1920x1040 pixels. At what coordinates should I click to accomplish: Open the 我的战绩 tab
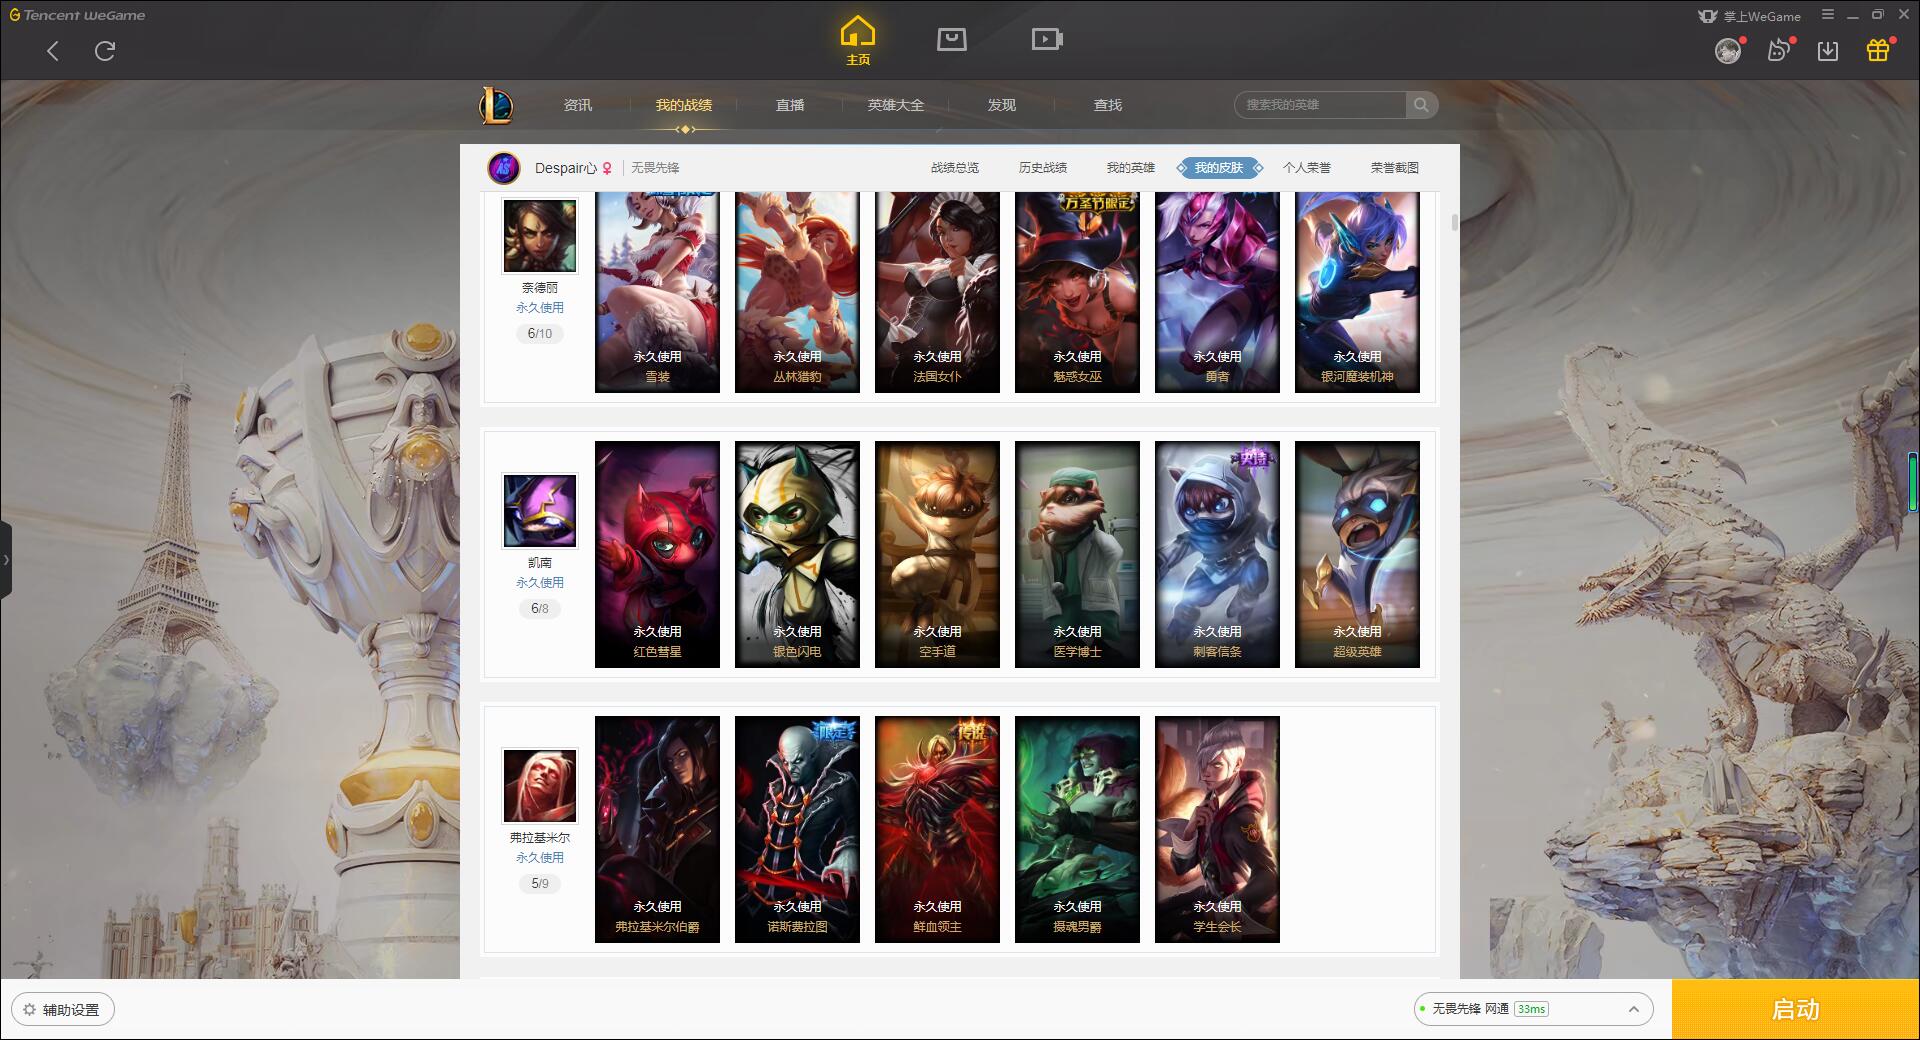point(684,105)
